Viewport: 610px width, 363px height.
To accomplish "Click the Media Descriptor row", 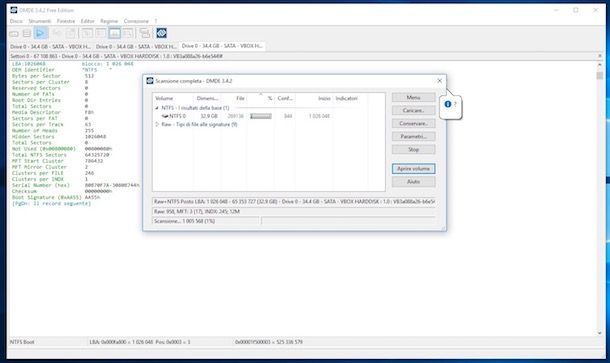I will (x=53, y=112).
